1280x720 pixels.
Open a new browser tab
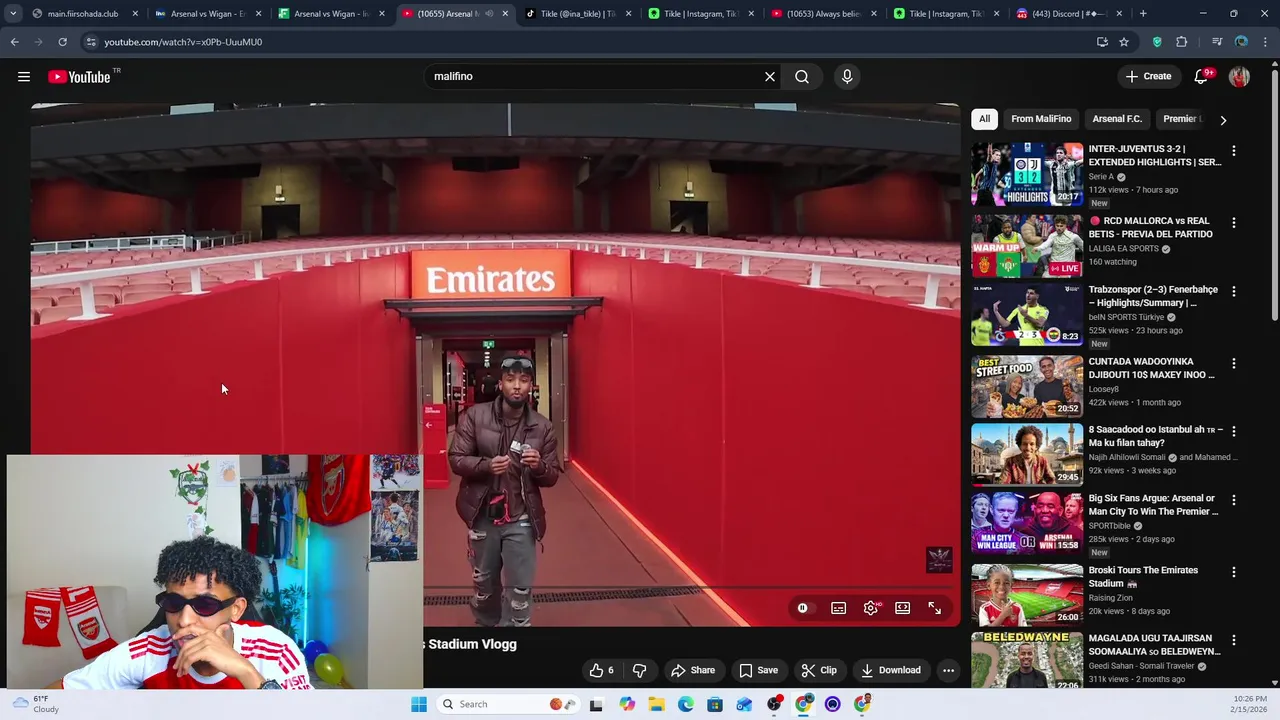1143,14
